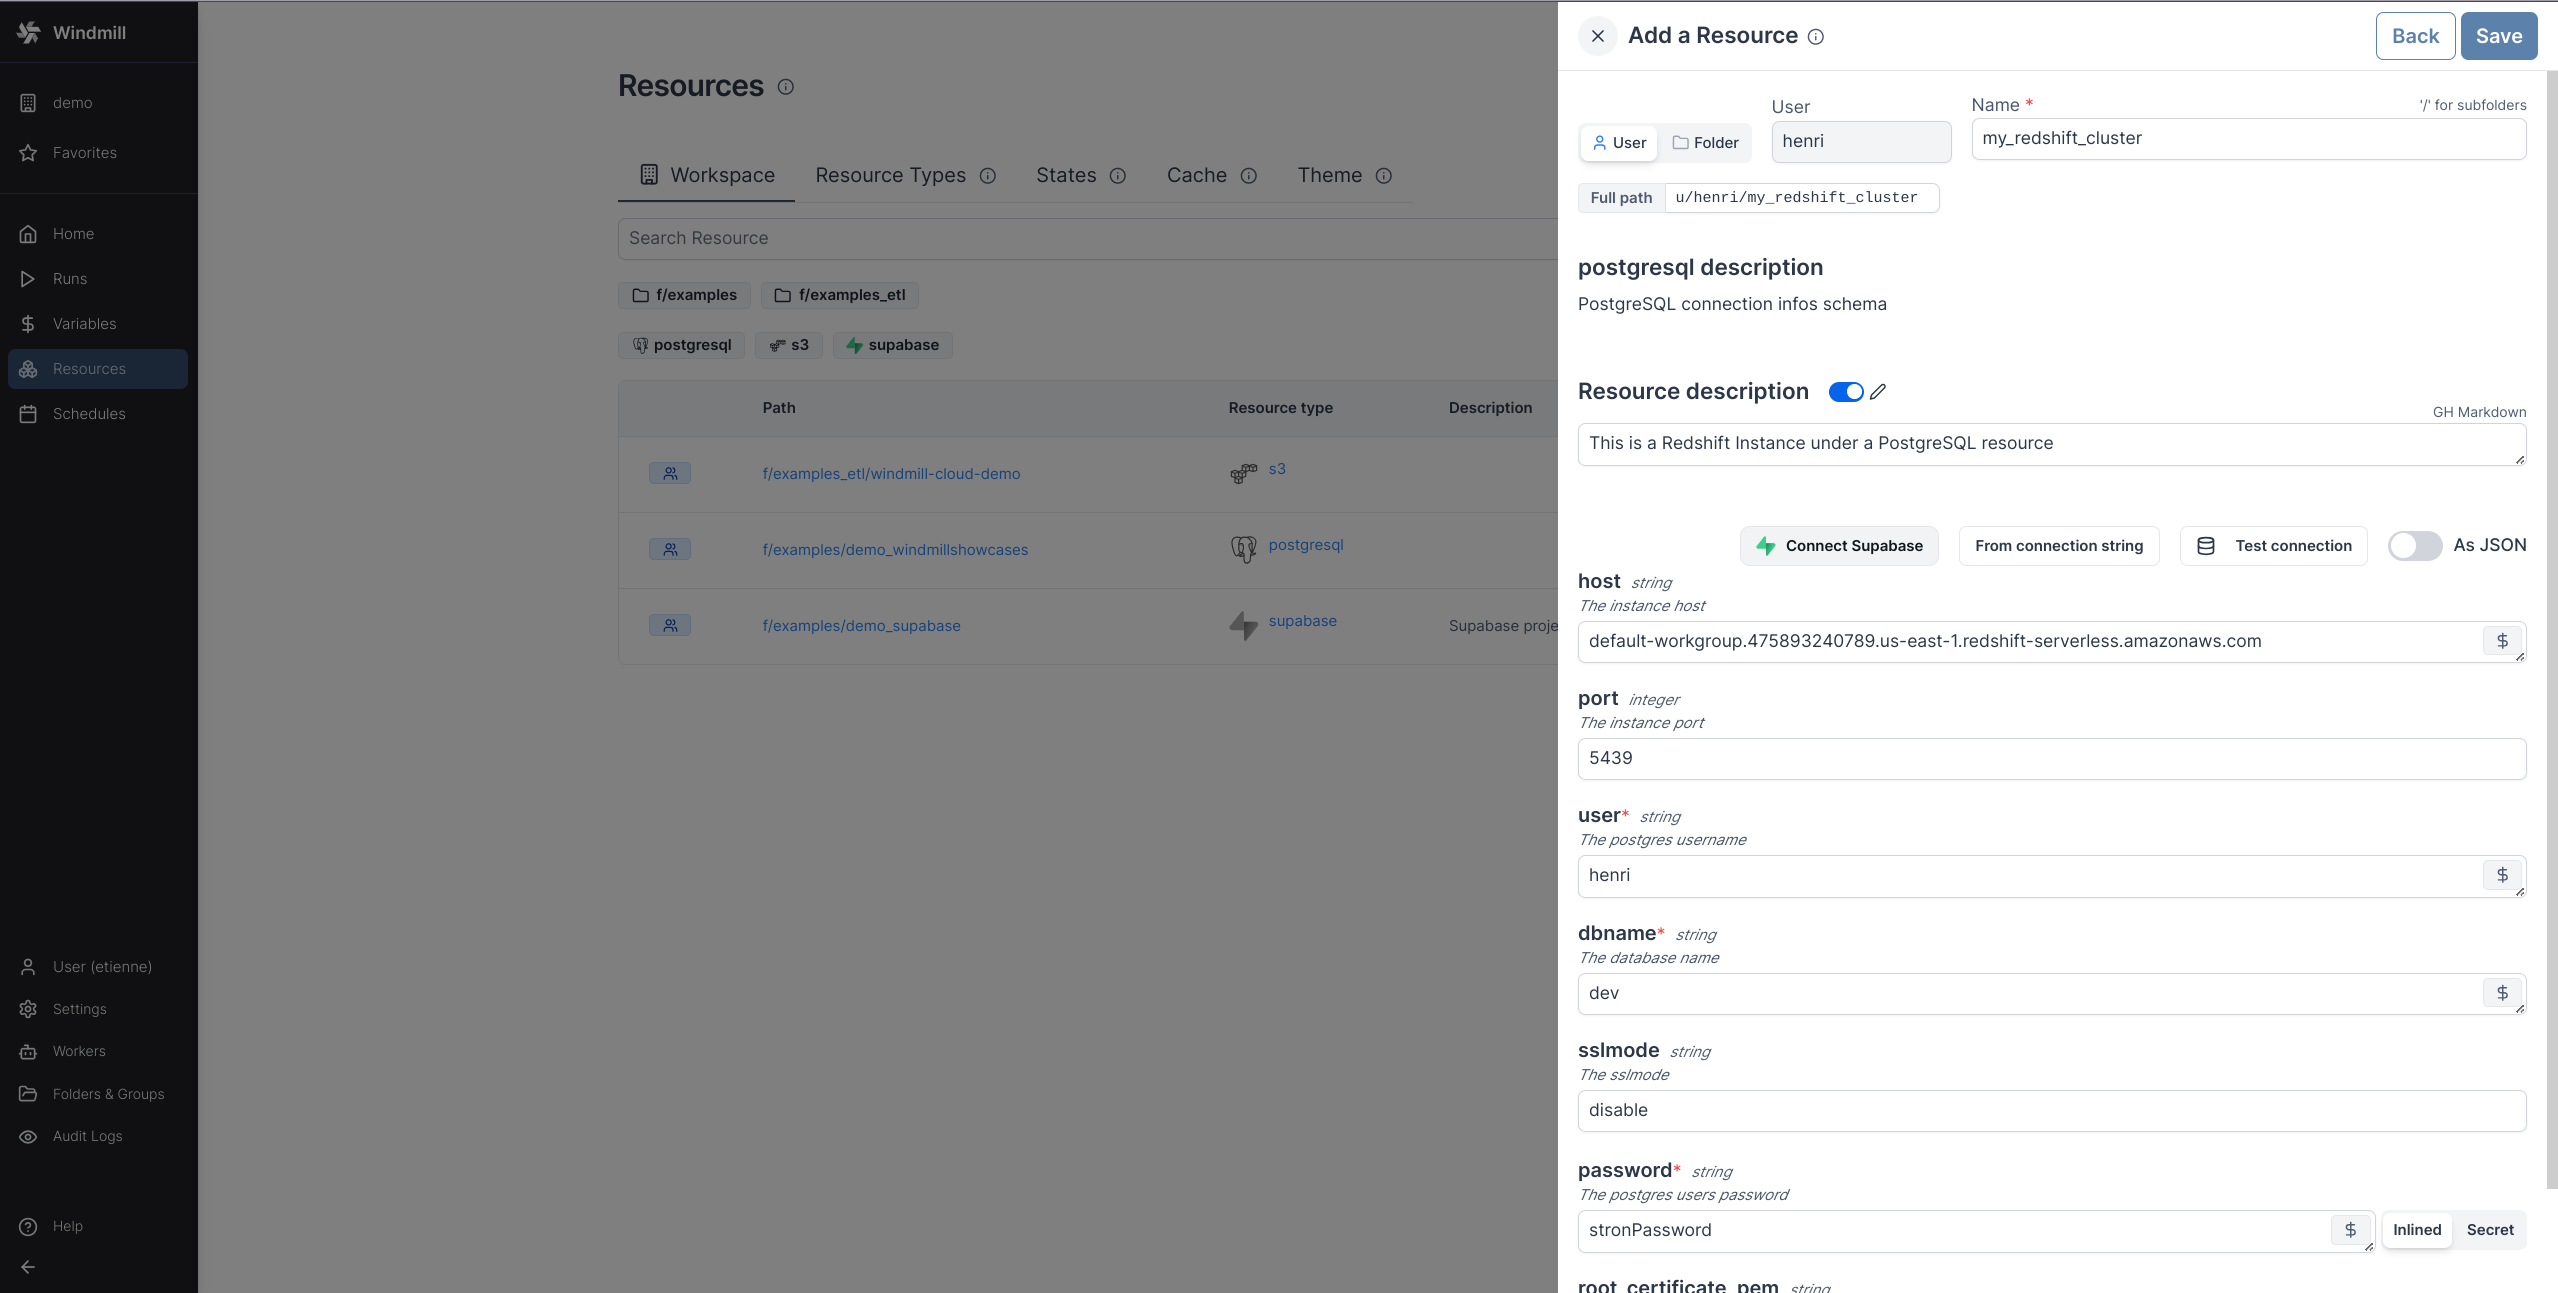
Task: Switch owner type to Folder
Action: [x=1706, y=143]
